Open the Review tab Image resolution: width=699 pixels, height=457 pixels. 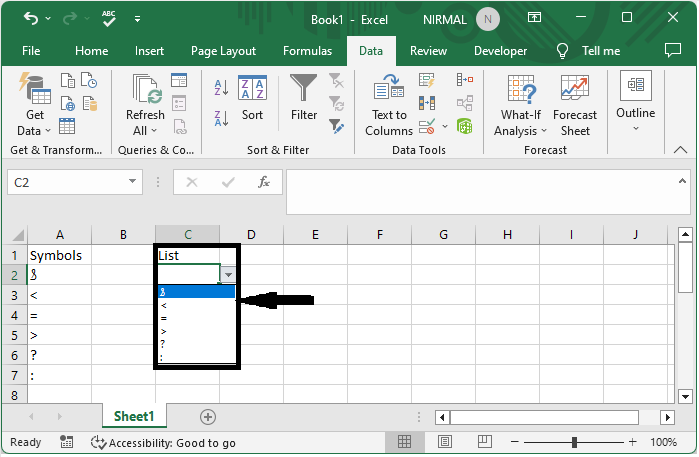pos(428,51)
